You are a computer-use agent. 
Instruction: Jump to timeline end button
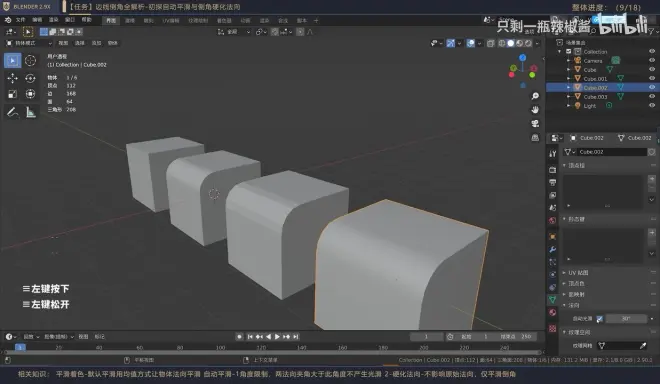[296, 336]
